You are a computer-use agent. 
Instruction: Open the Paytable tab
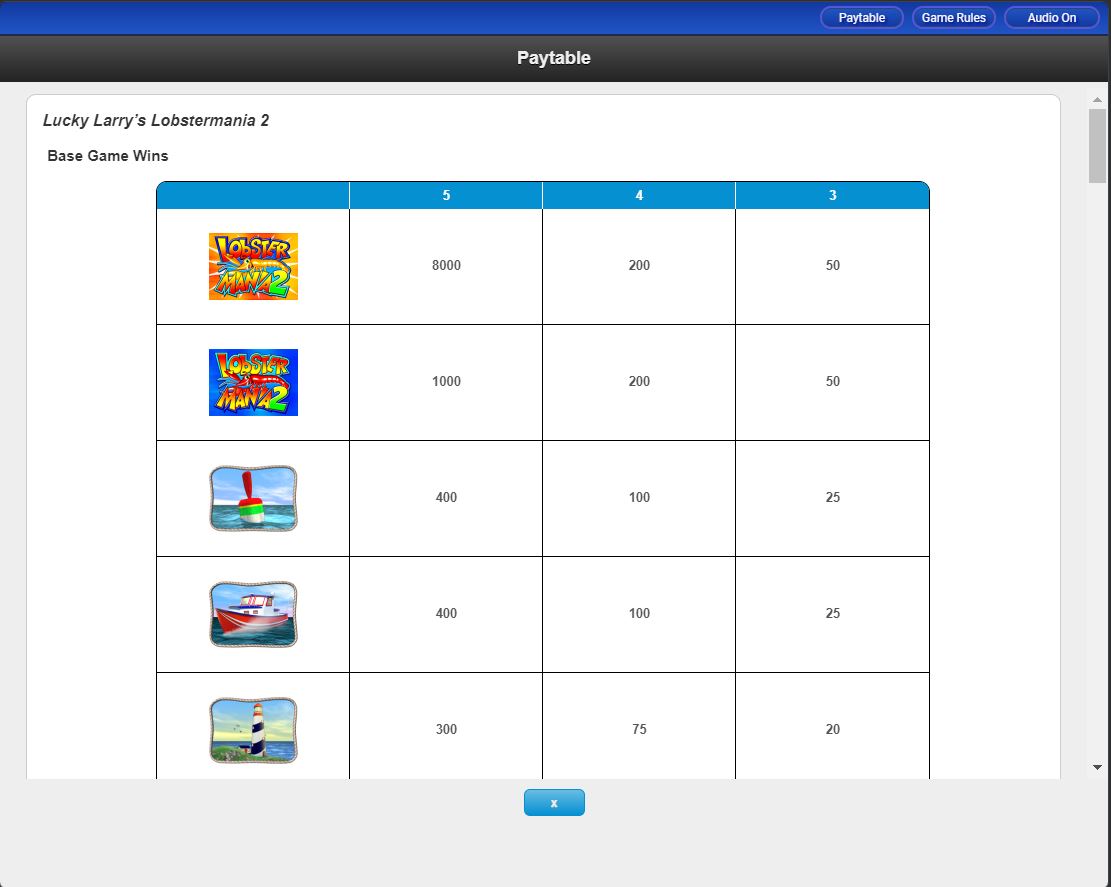click(861, 18)
